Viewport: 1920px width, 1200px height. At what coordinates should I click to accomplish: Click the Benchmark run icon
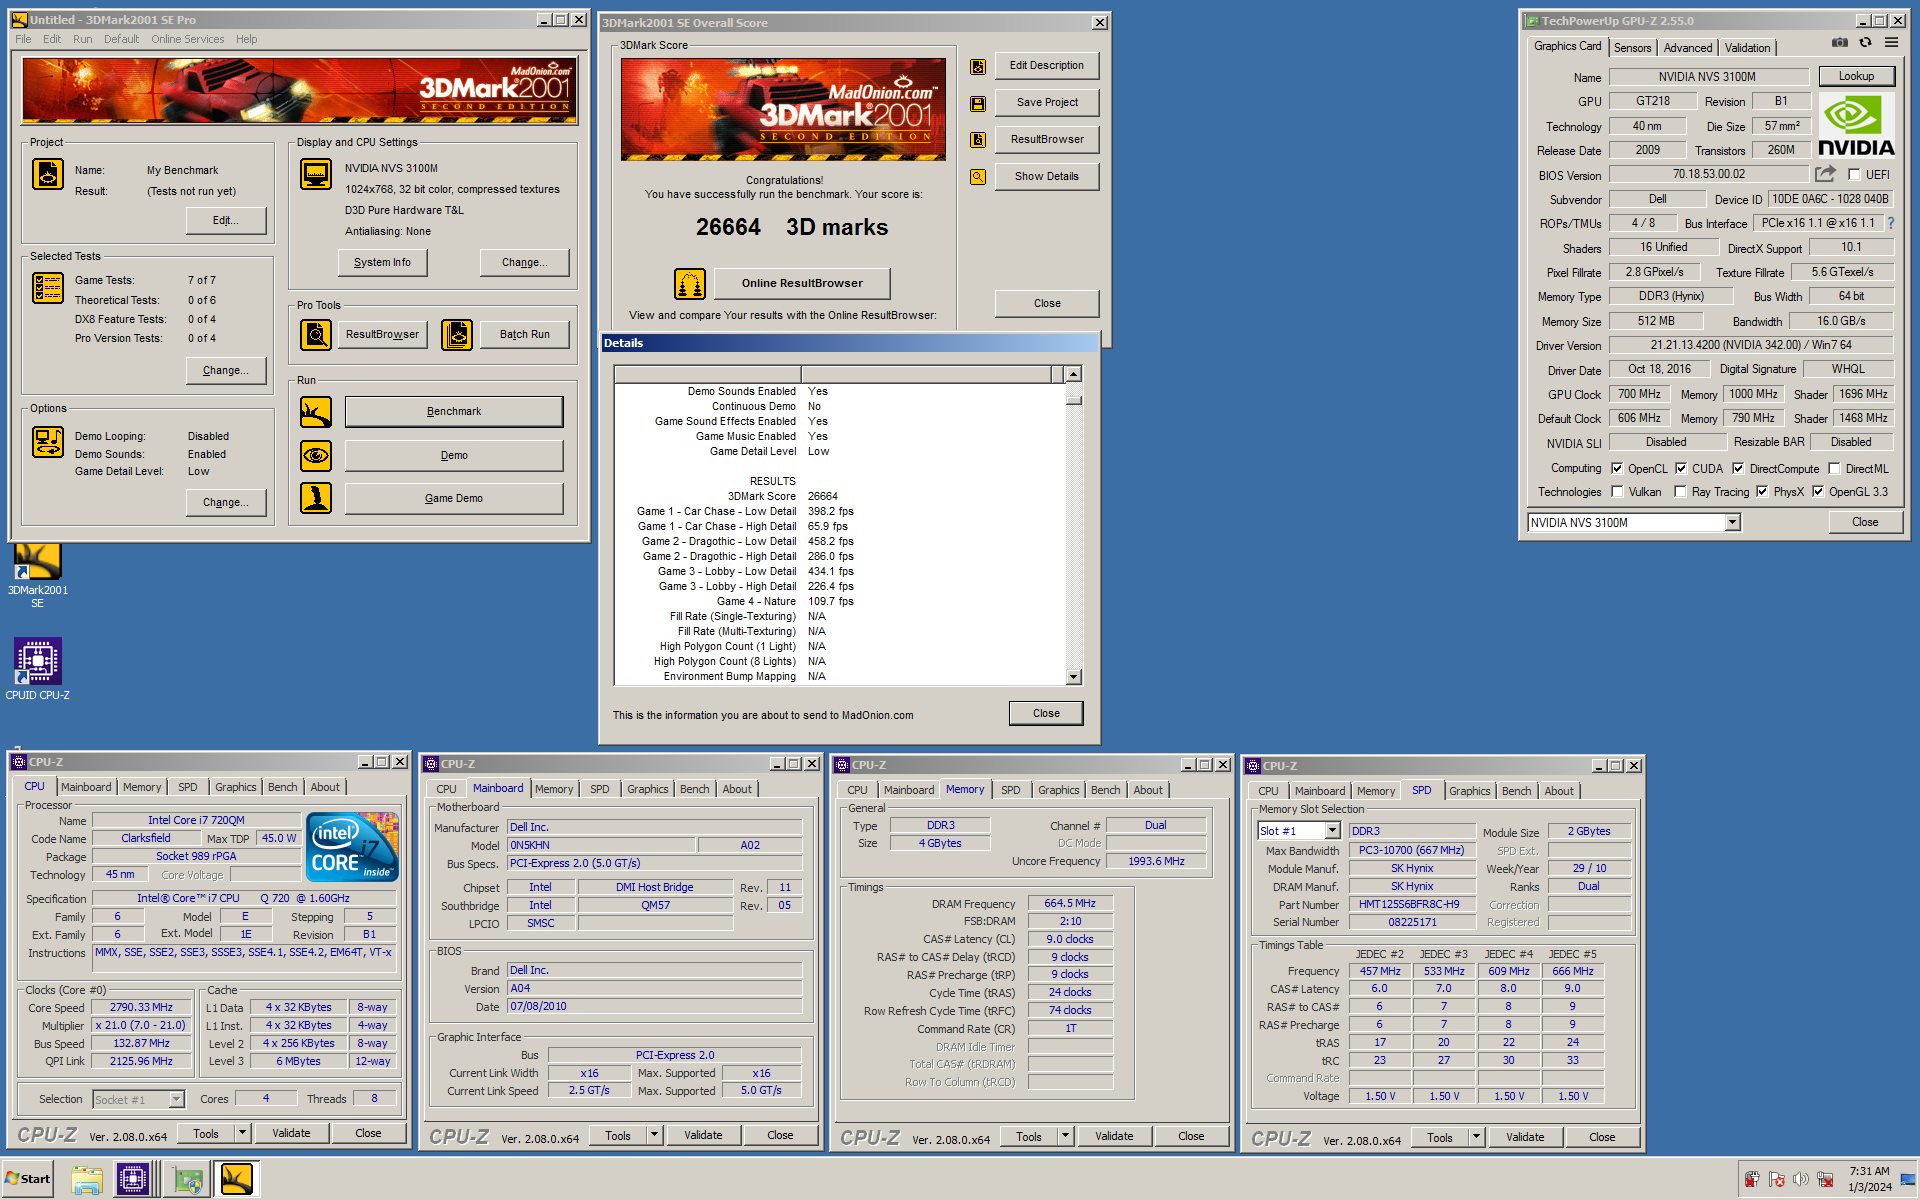click(x=316, y=411)
